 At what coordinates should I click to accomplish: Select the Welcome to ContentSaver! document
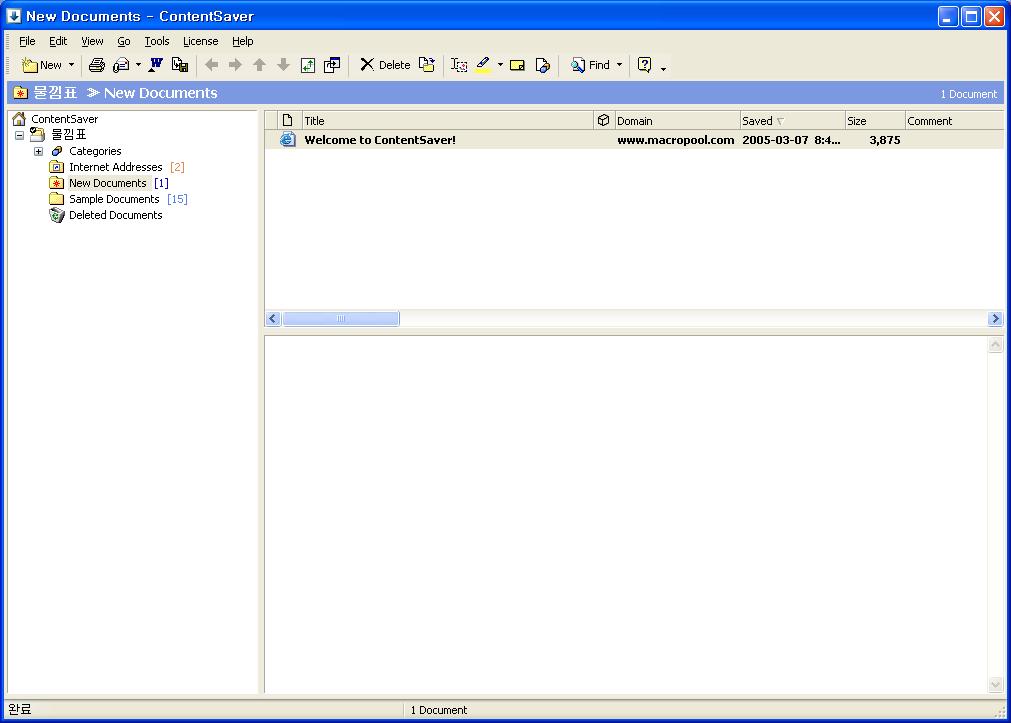coord(380,140)
